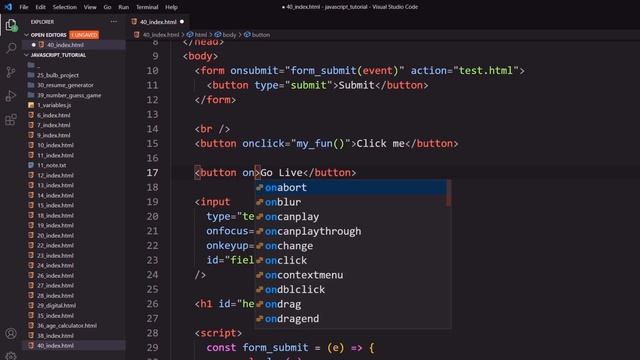Click the <script> tag on line 28
The image size is (640, 360).
point(218,333)
